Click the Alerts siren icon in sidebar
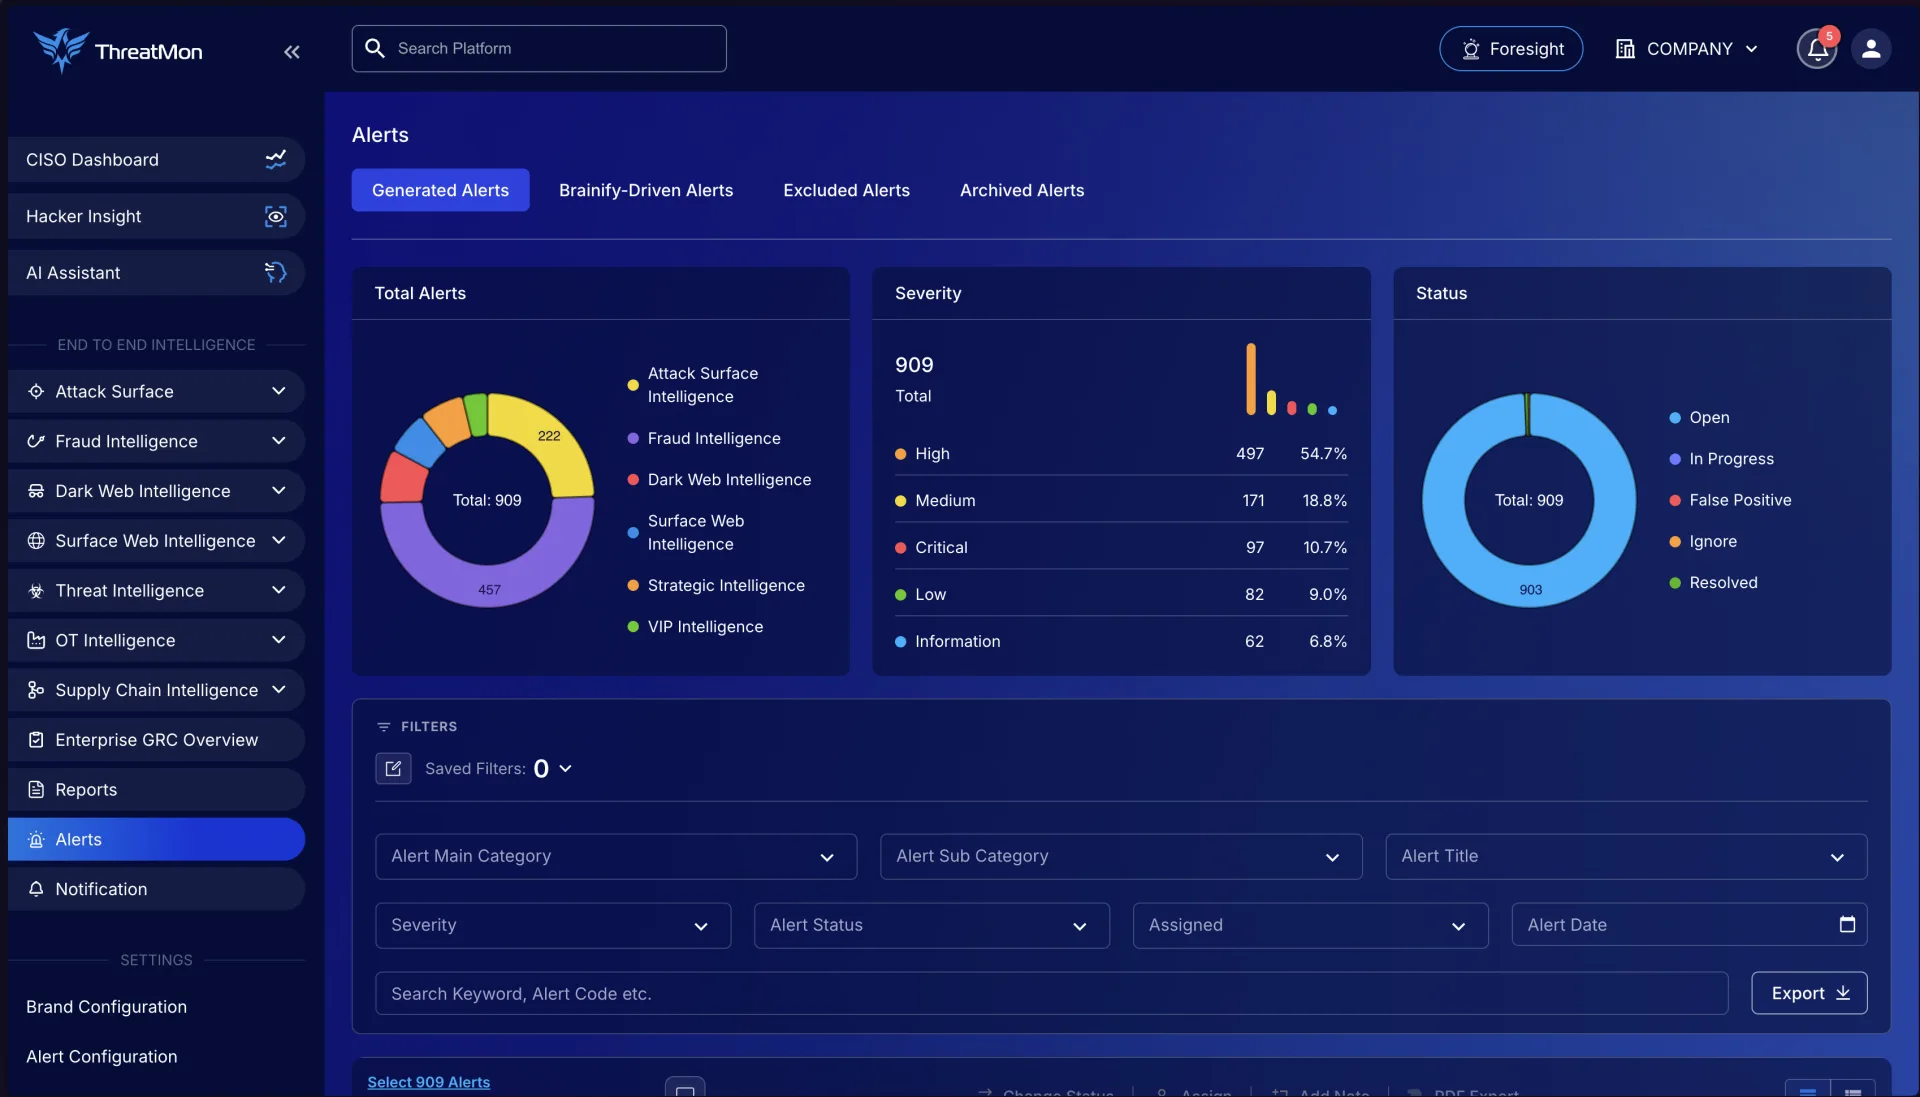Screen dimensions: 1920x1097 pos(36,839)
